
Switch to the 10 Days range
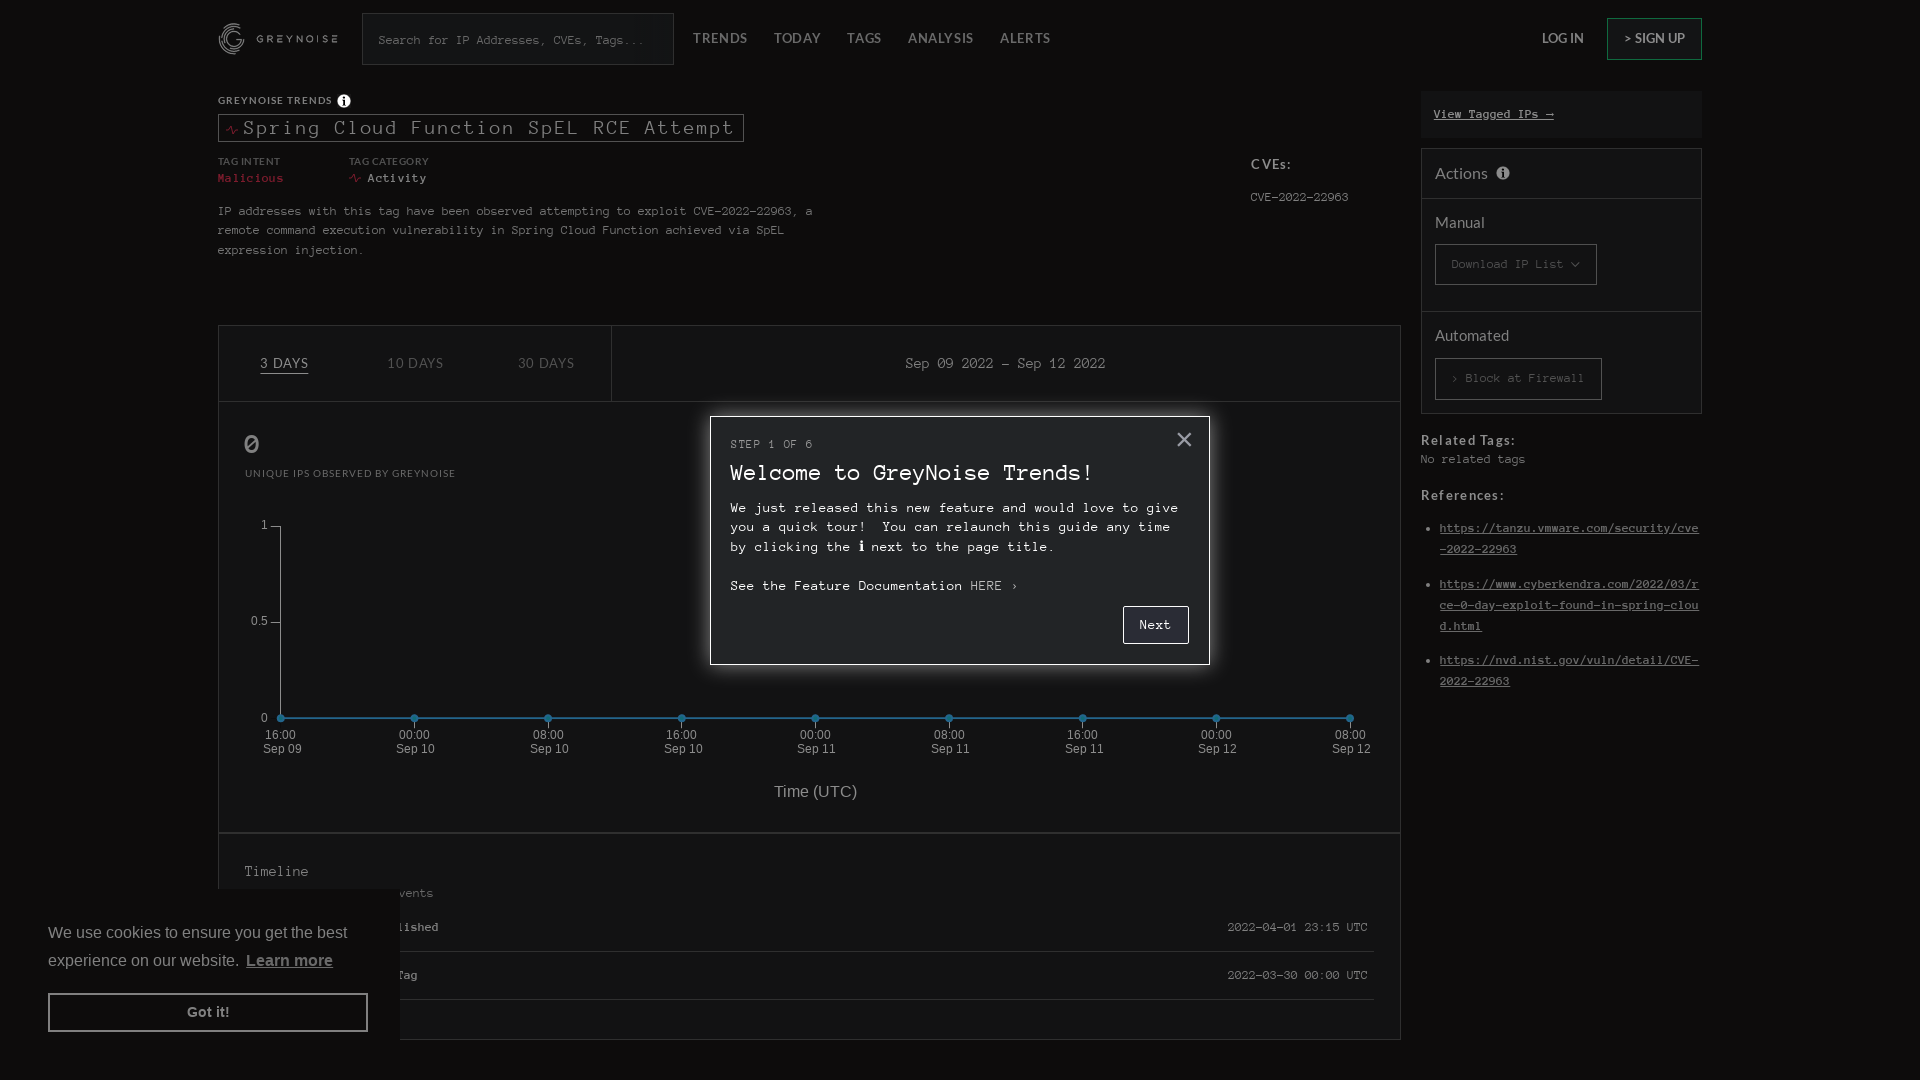(415, 363)
